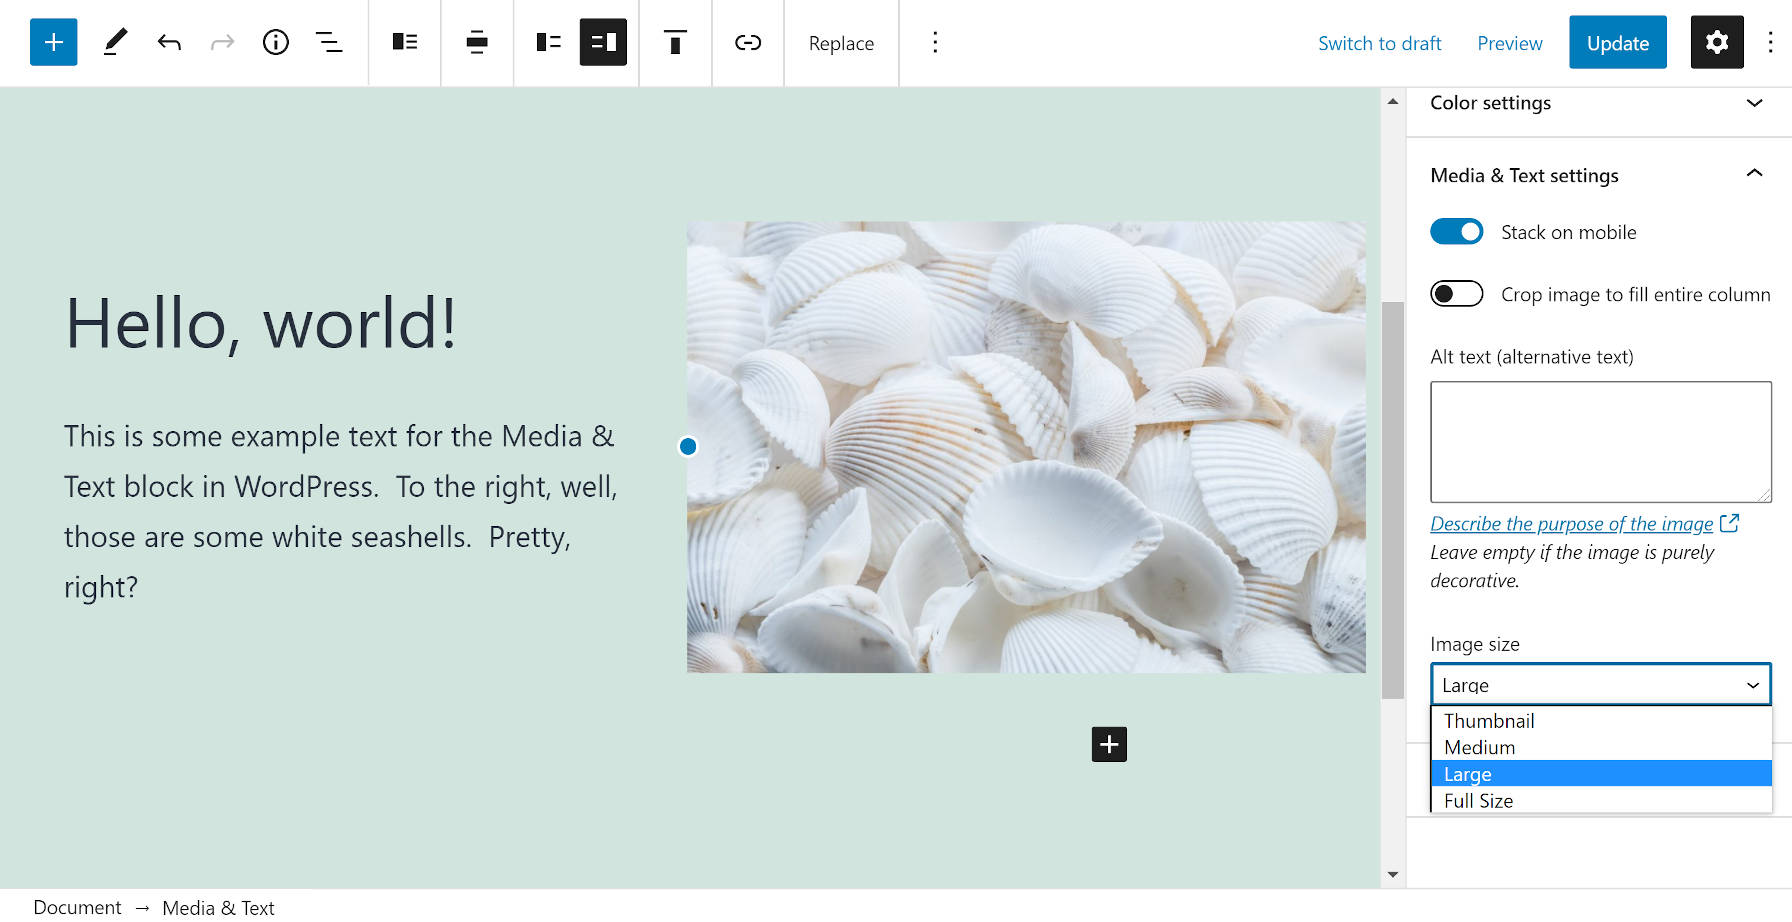Viewport: 1792px width, 922px height.
Task: Switch to the Select tool mode
Action: pos(113,42)
